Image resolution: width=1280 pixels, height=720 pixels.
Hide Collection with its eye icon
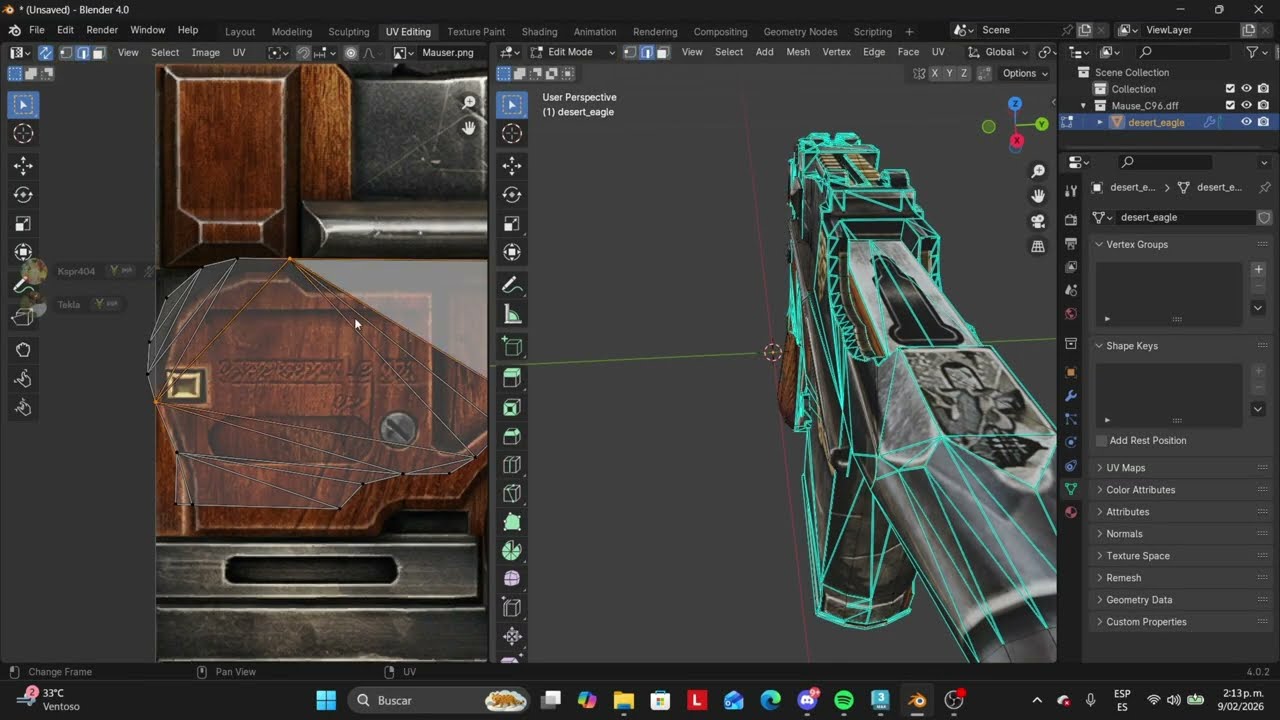(x=1246, y=89)
